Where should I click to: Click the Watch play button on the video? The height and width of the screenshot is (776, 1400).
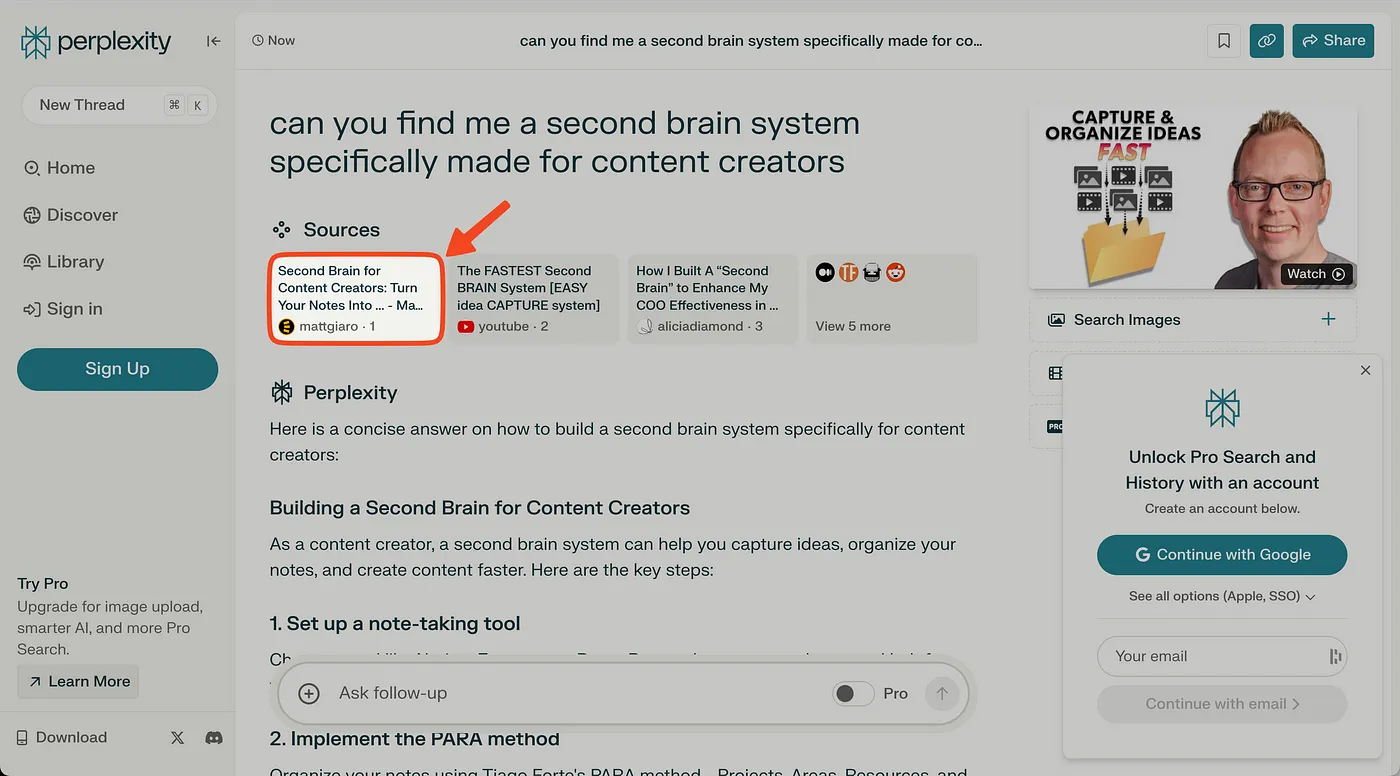(1318, 274)
